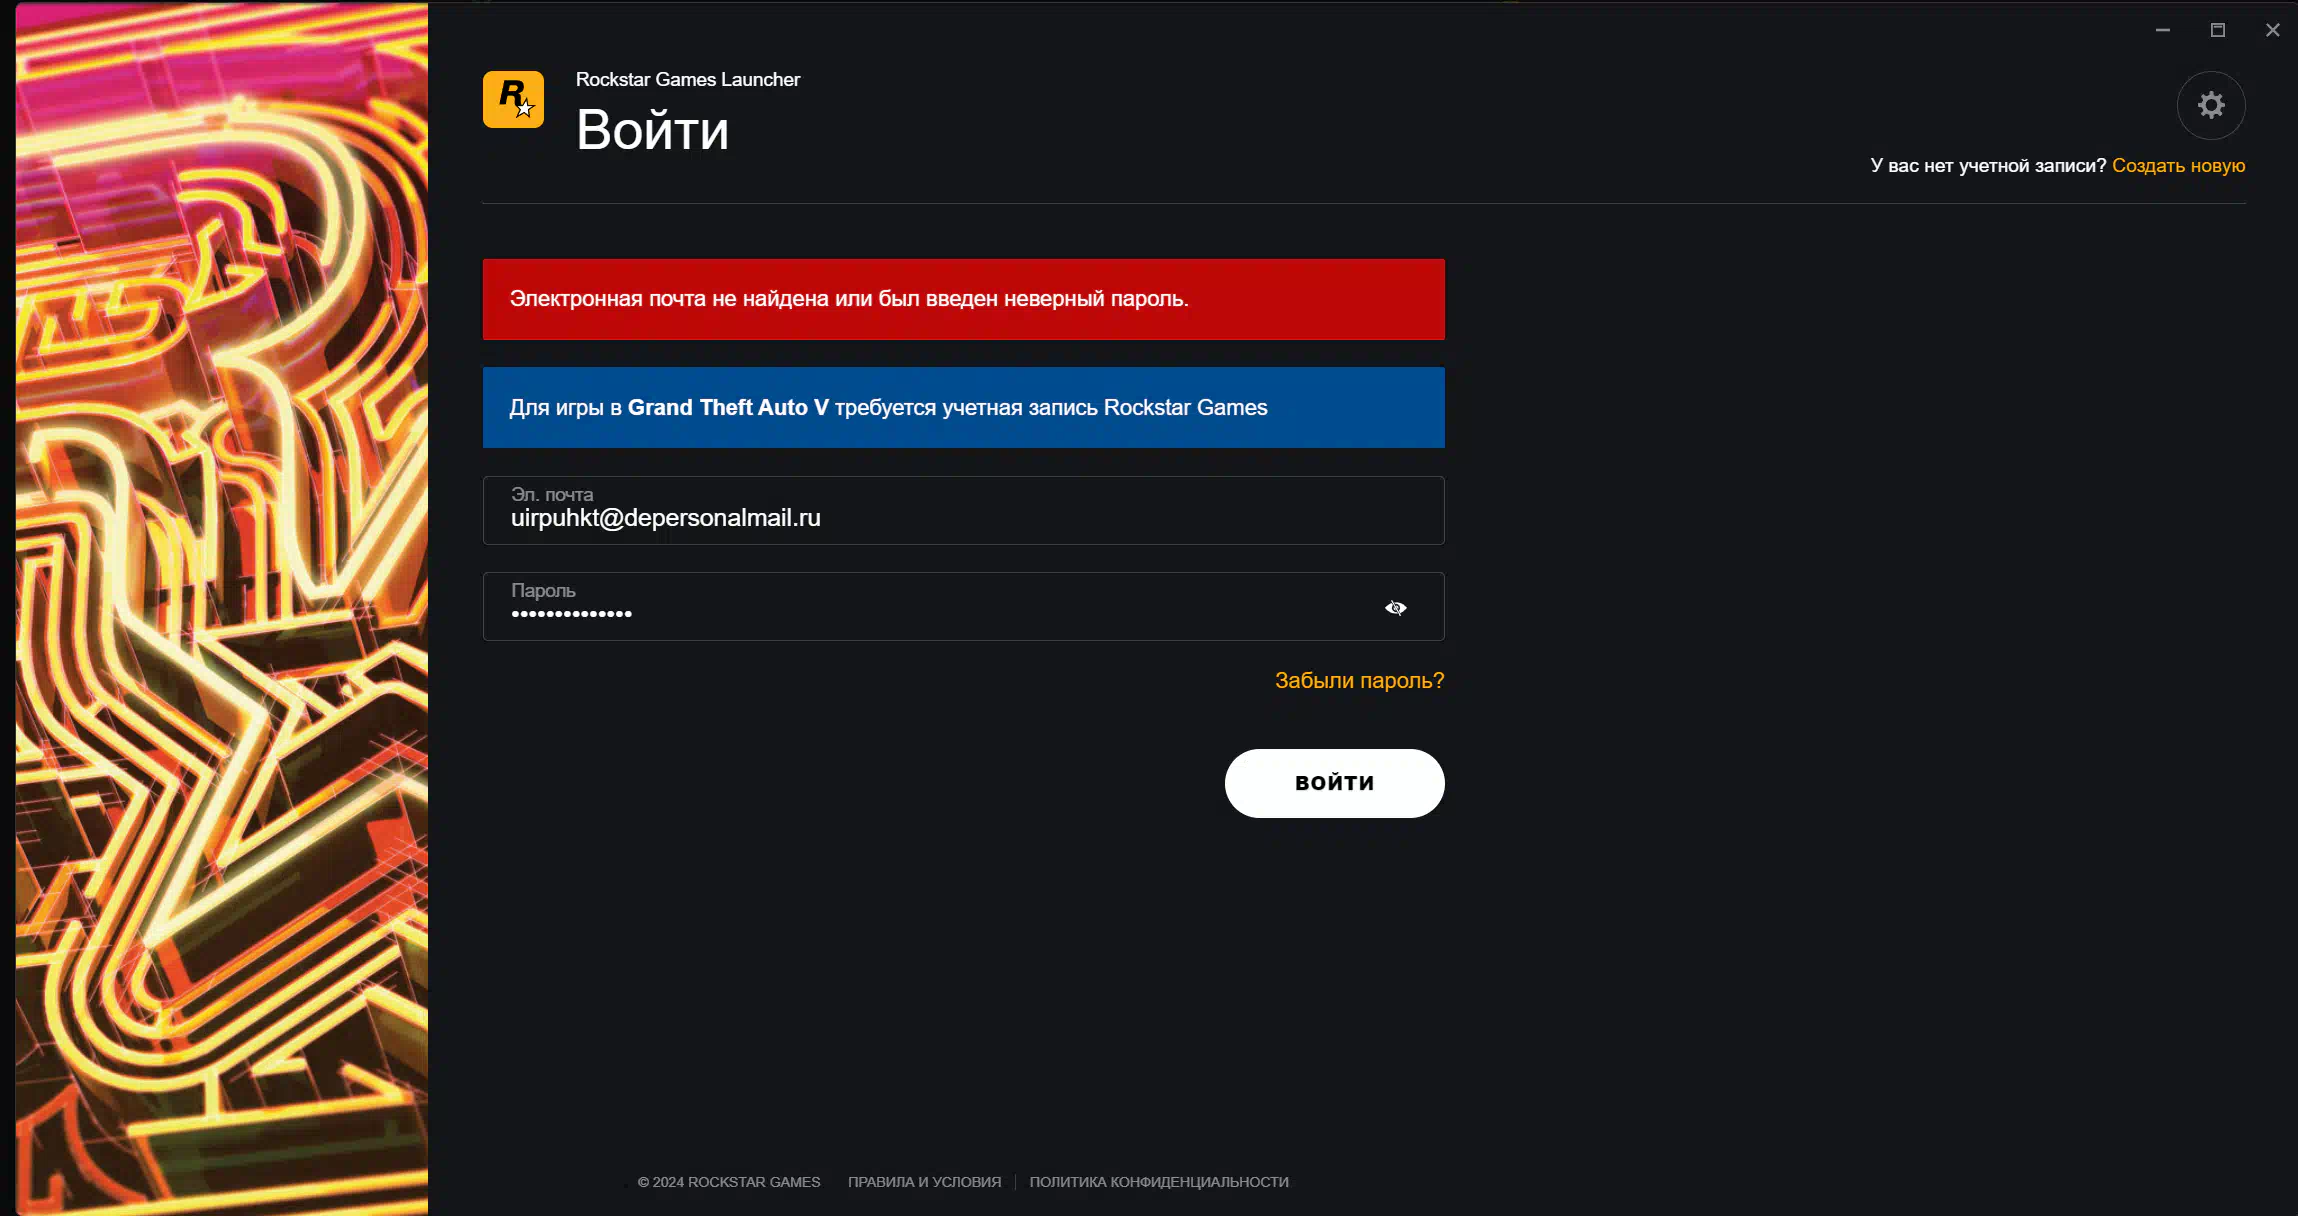Image resolution: width=2298 pixels, height=1216 pixels.
Task: Close the Rockstar Games Launcher window
Action: [x=2272, y=30]
